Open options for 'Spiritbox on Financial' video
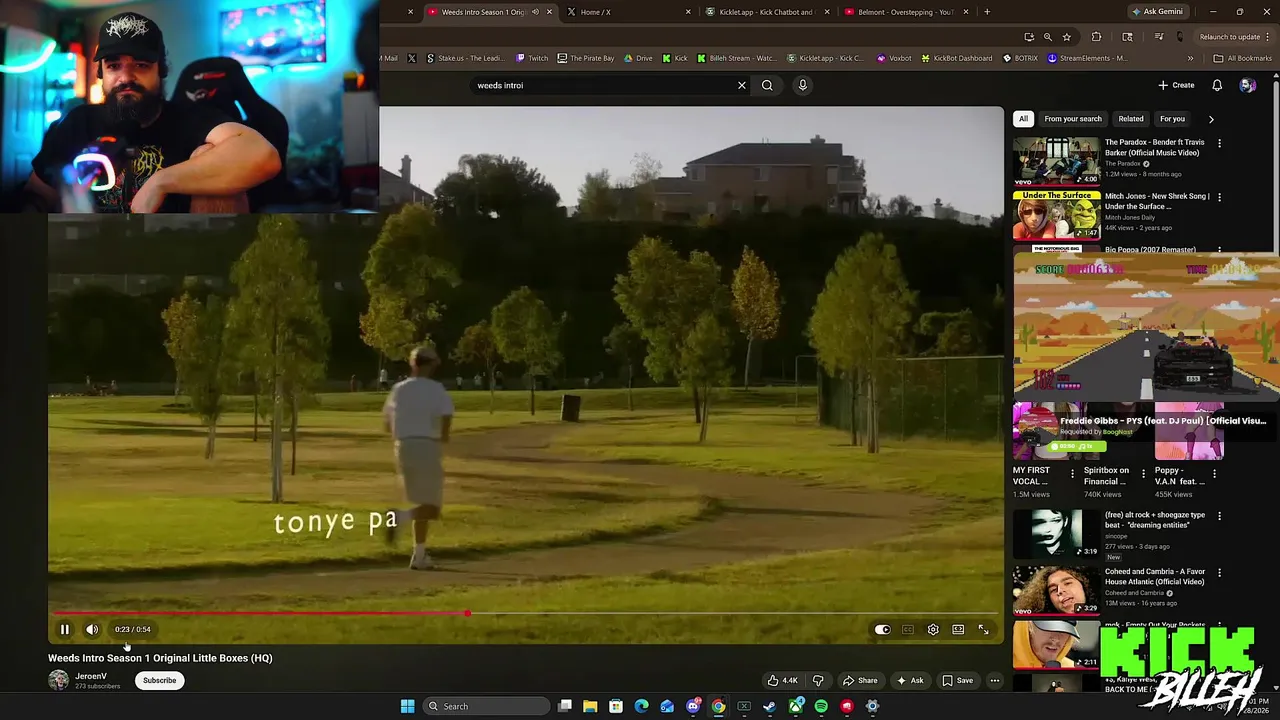Viewport: 1280px width, 720px height. tap(1143, 474)
